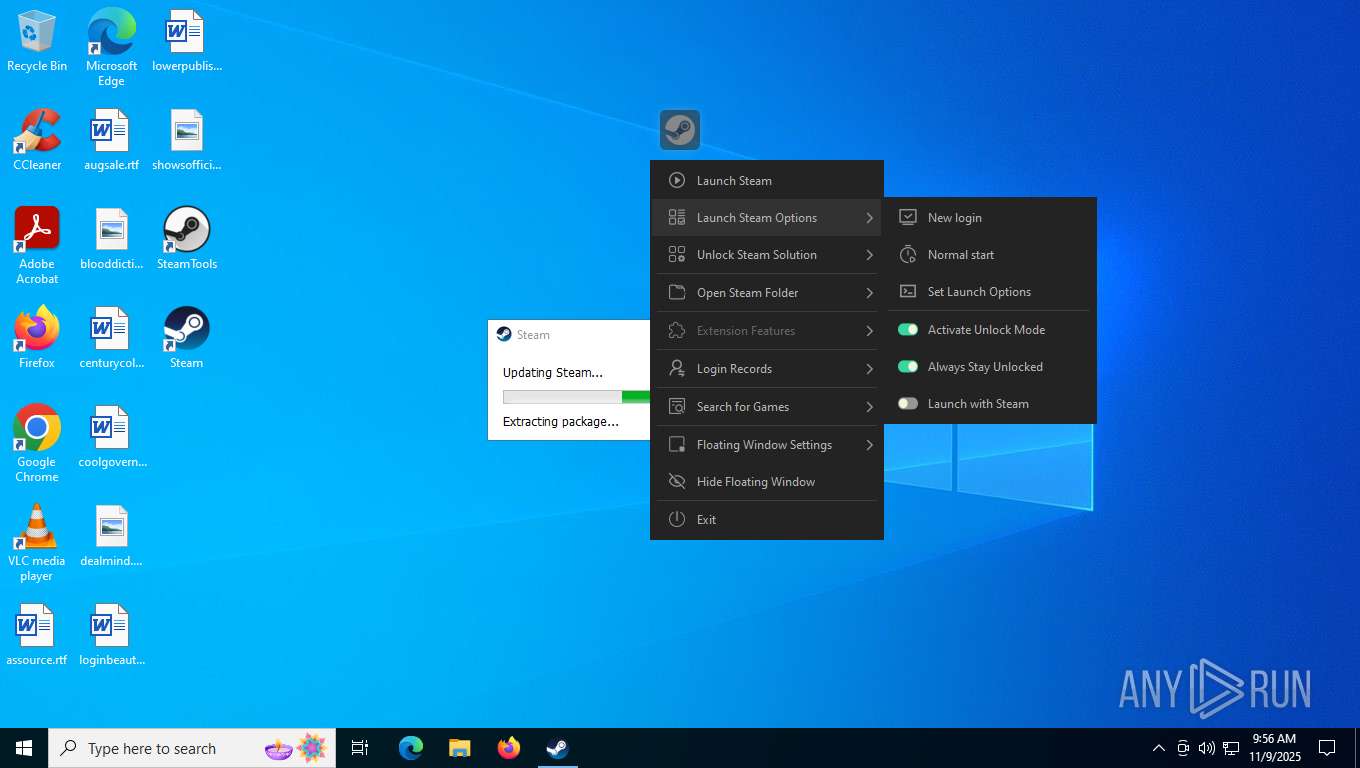Choose Set Launch Options entry
Viewport: 1360px width, 768px height.
point(990,292)
